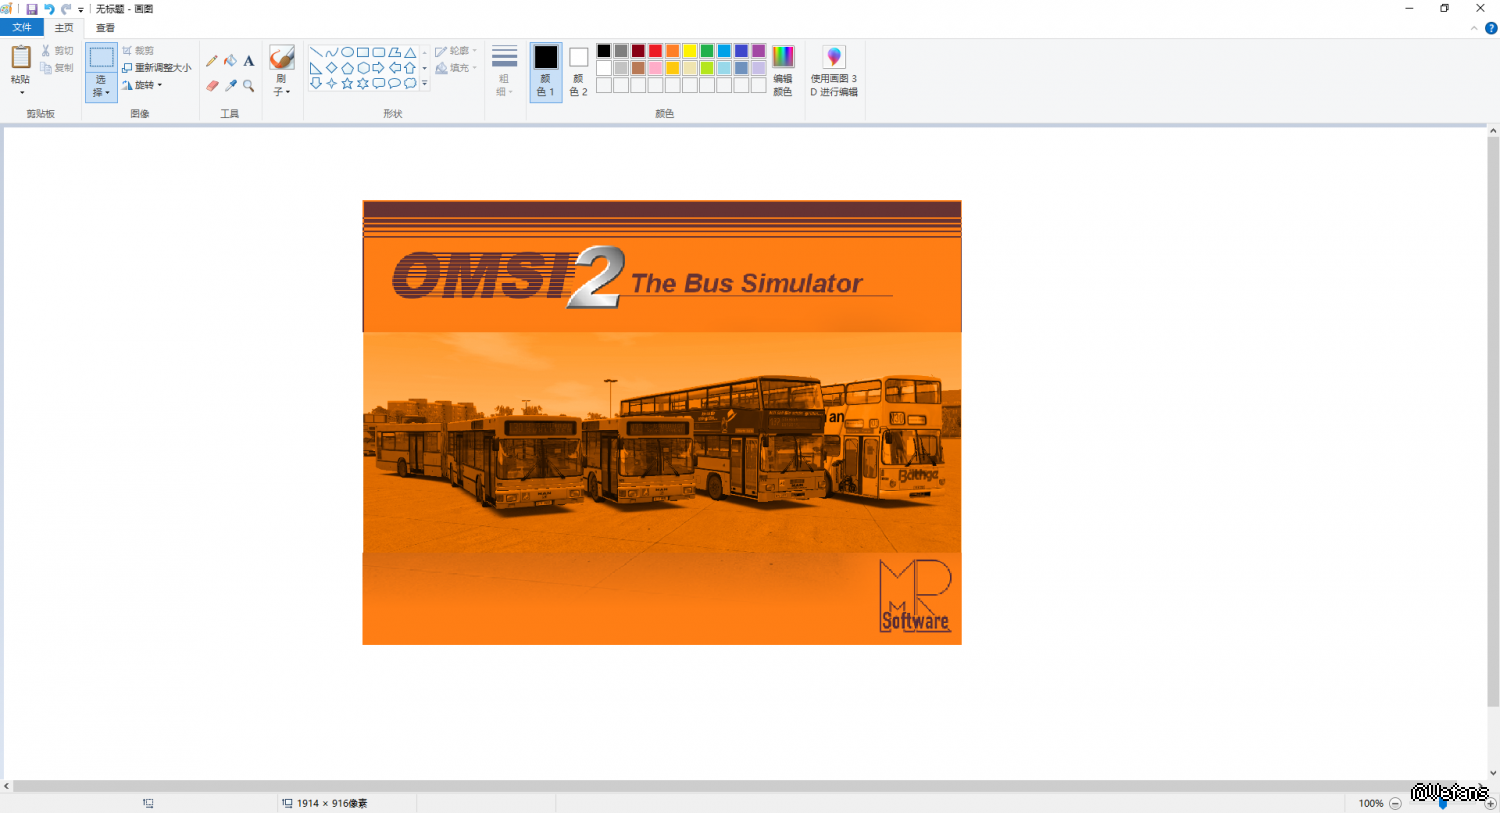Open 编辑颜色 edit colors dialog

click(783, 71)
